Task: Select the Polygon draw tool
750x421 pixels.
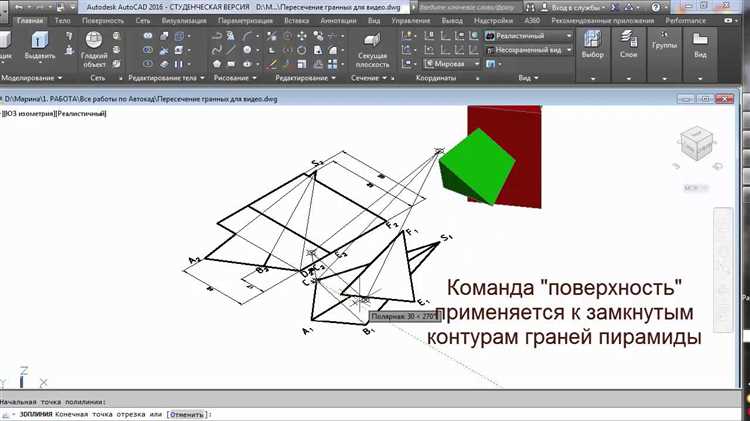Action: 217,64
